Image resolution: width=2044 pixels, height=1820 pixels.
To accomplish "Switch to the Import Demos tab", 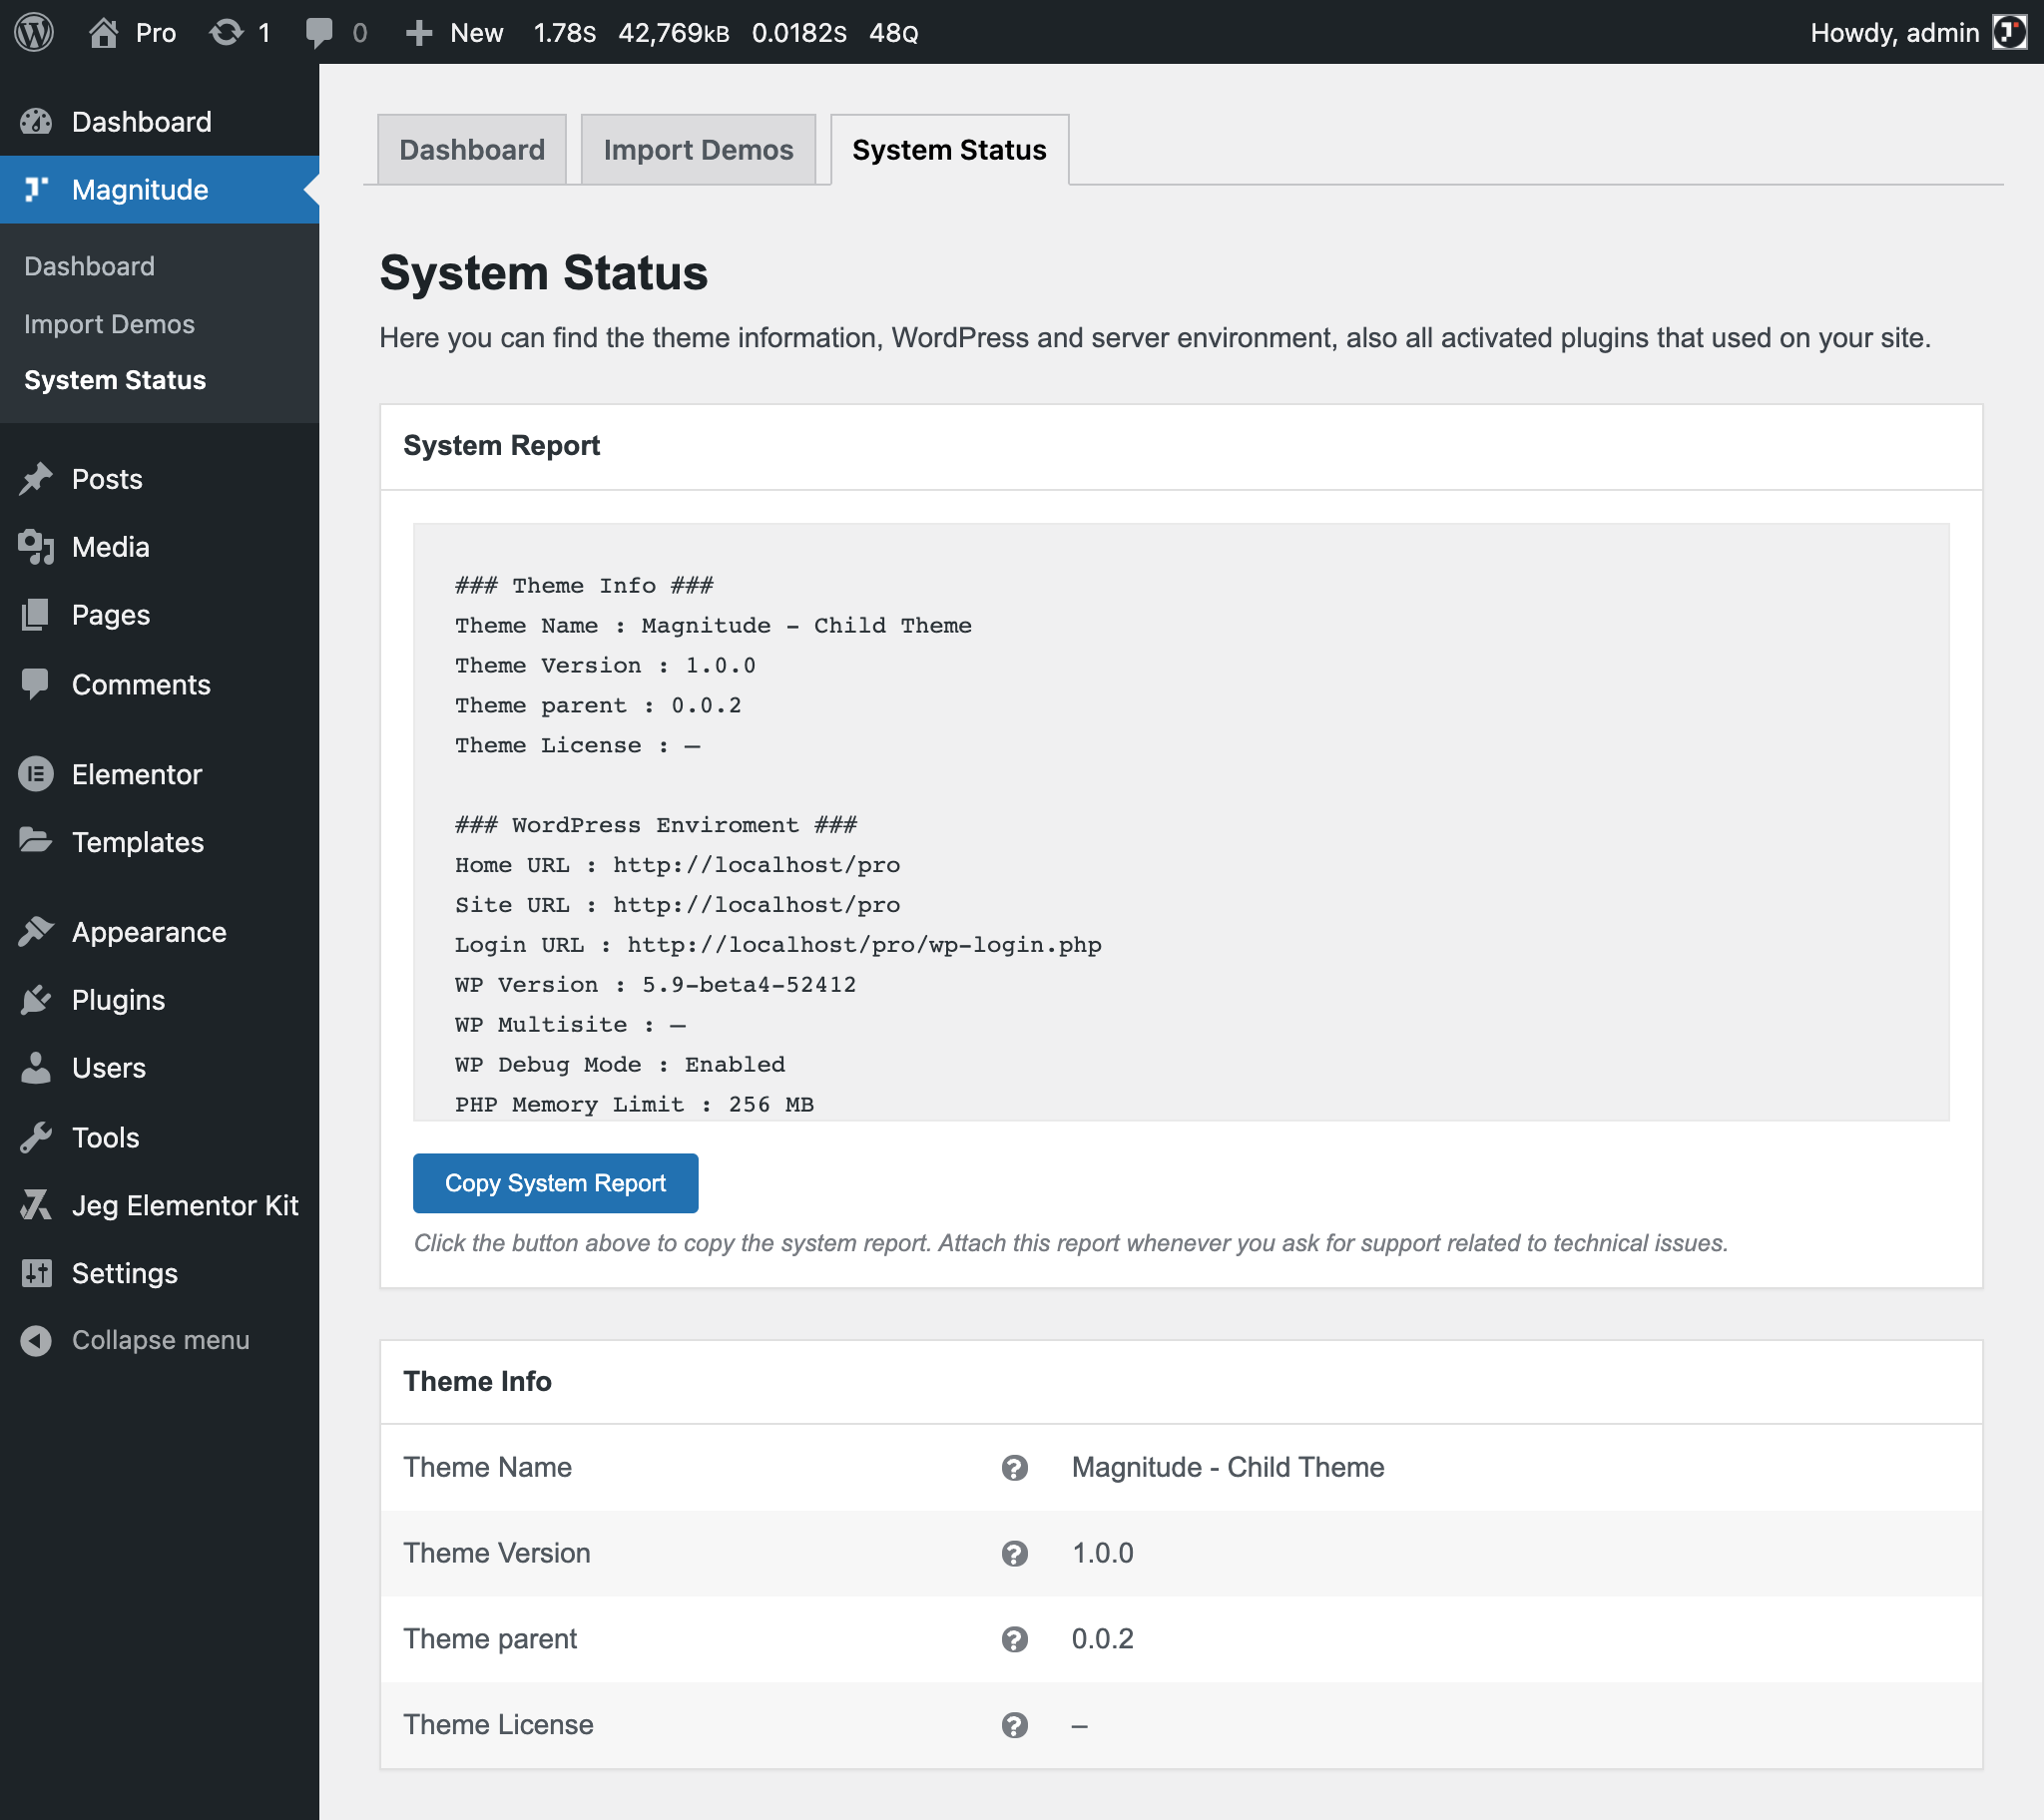I will [697, 150].
